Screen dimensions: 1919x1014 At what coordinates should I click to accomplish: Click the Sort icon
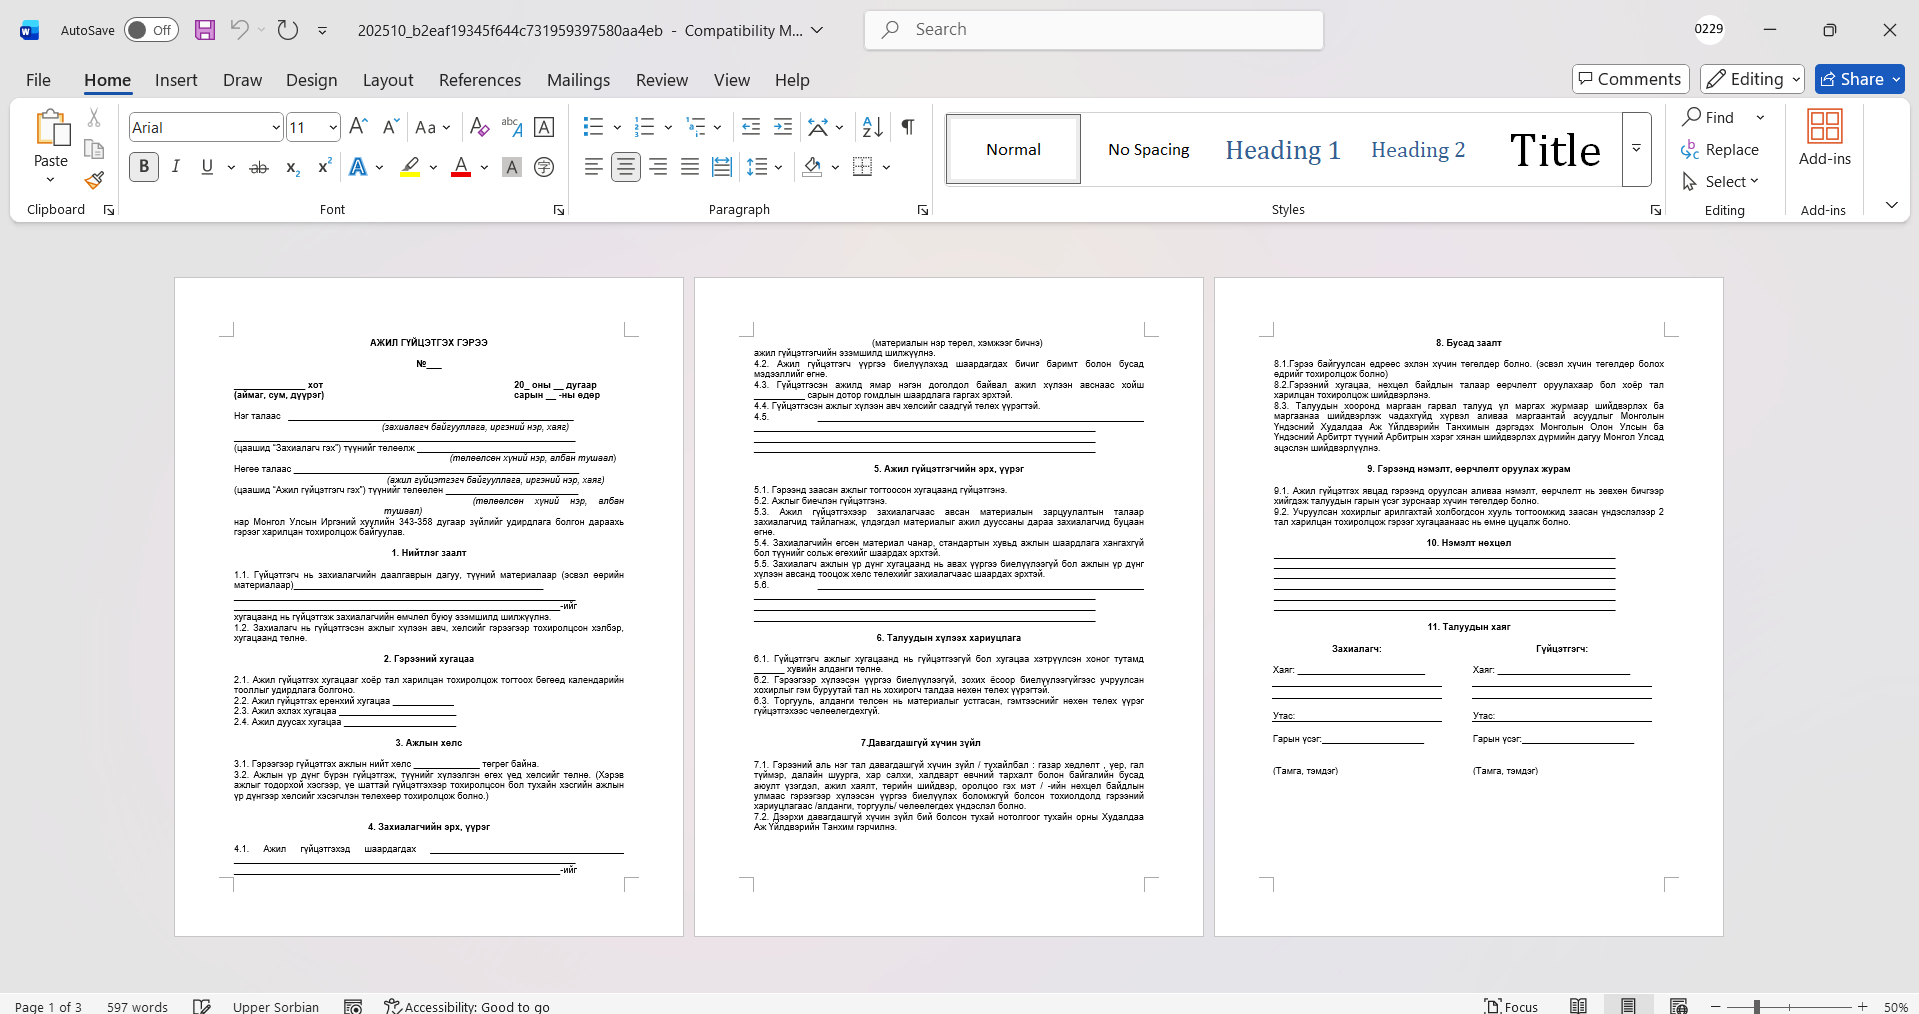(x=872, y=127)
